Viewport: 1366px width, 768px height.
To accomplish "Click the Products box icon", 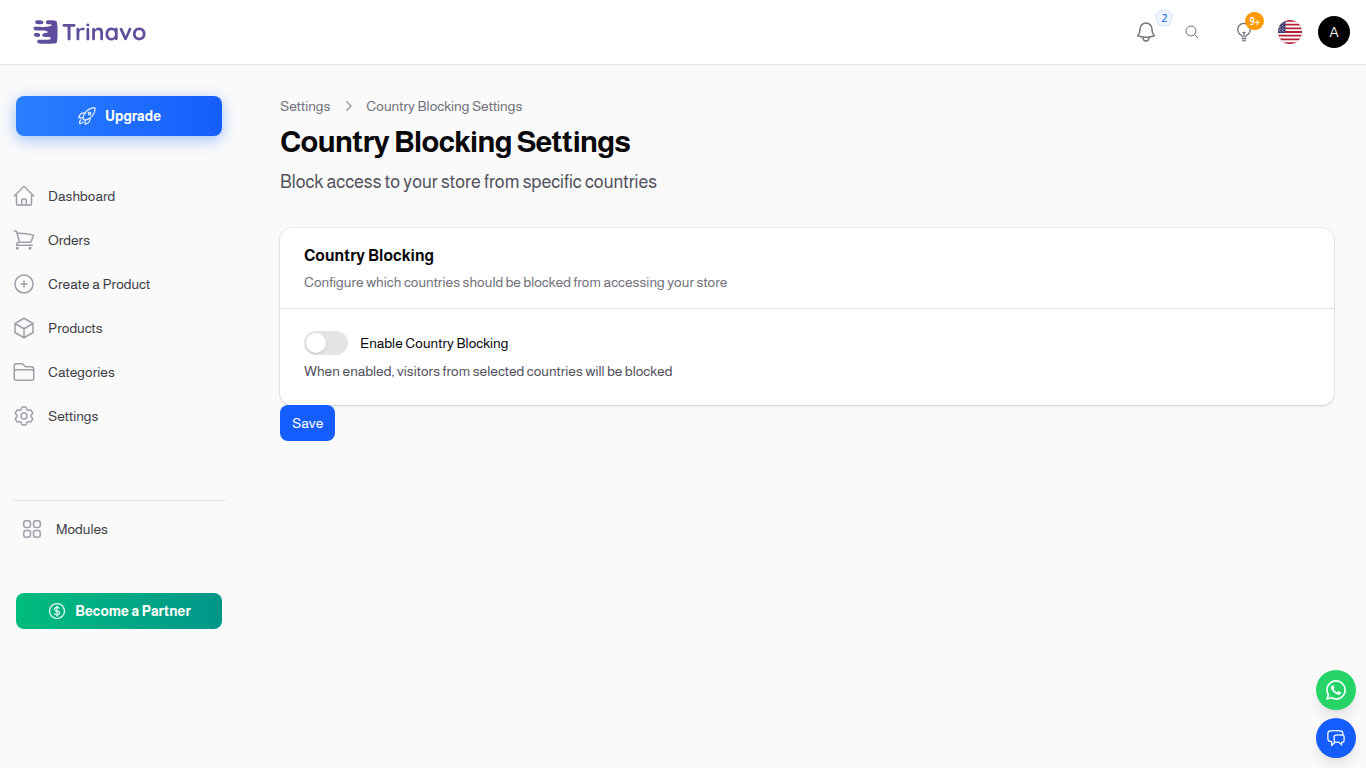I will 24,328.
